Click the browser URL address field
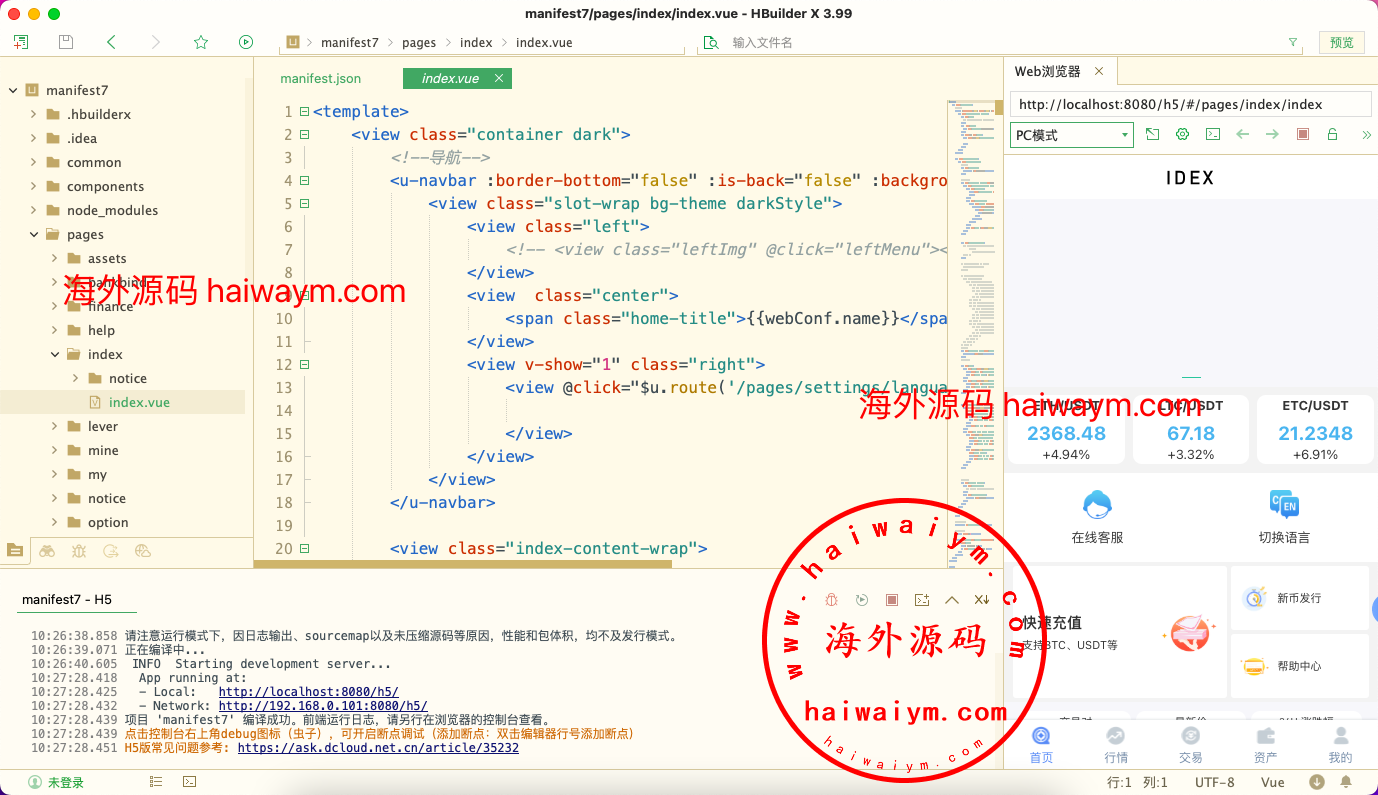This screenshot has height=795, width=1378. coord(1190,104)
